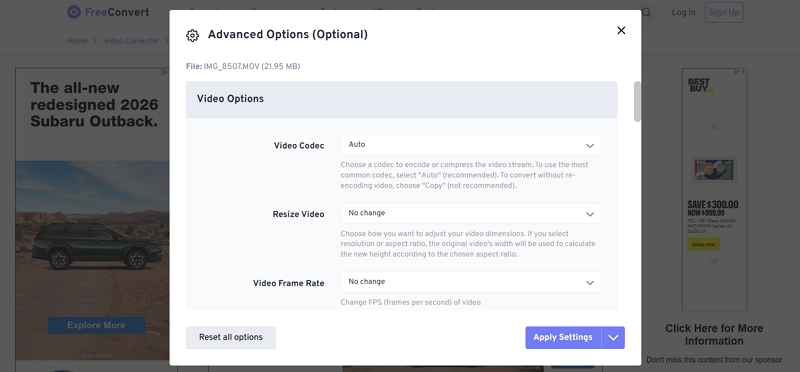
Task: Click the search magnifier icon in header
Action: coord(646,12)
